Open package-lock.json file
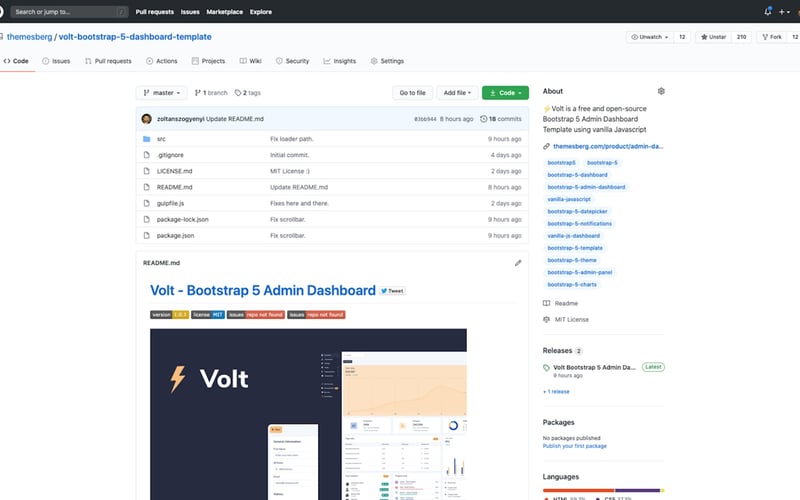This screenshot has height=500, width=800. coord(183,219)
